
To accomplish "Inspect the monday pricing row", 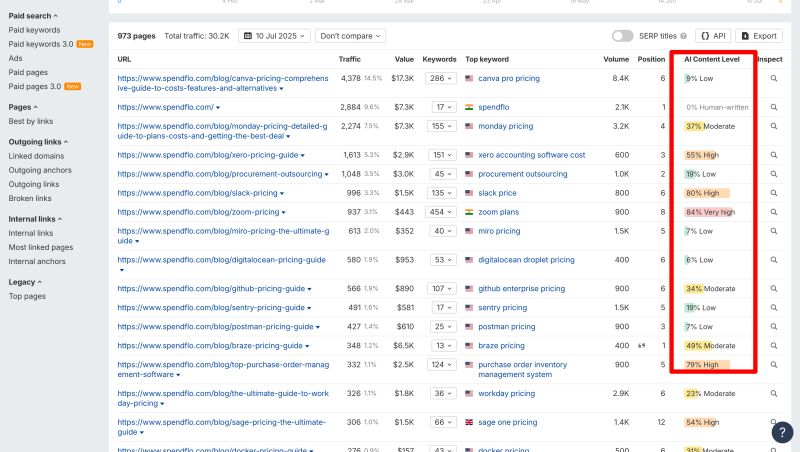I will point(773,126).
